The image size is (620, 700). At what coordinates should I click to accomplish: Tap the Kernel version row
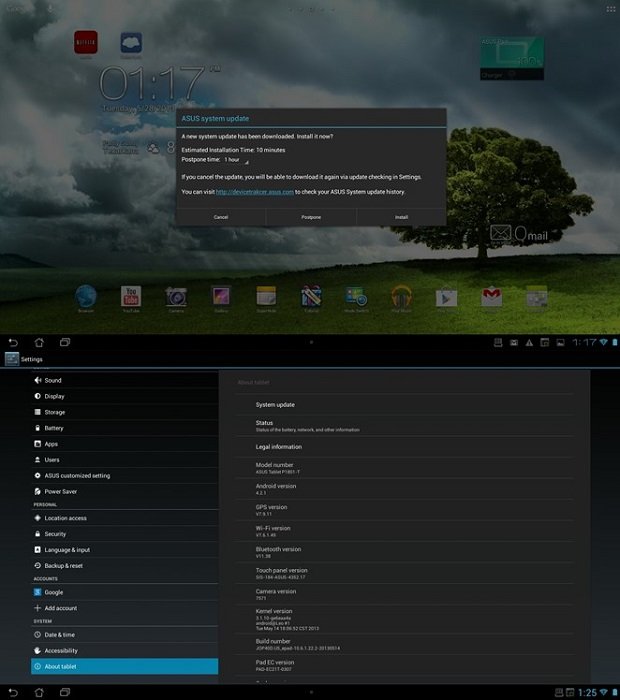(x=404, y=619)
